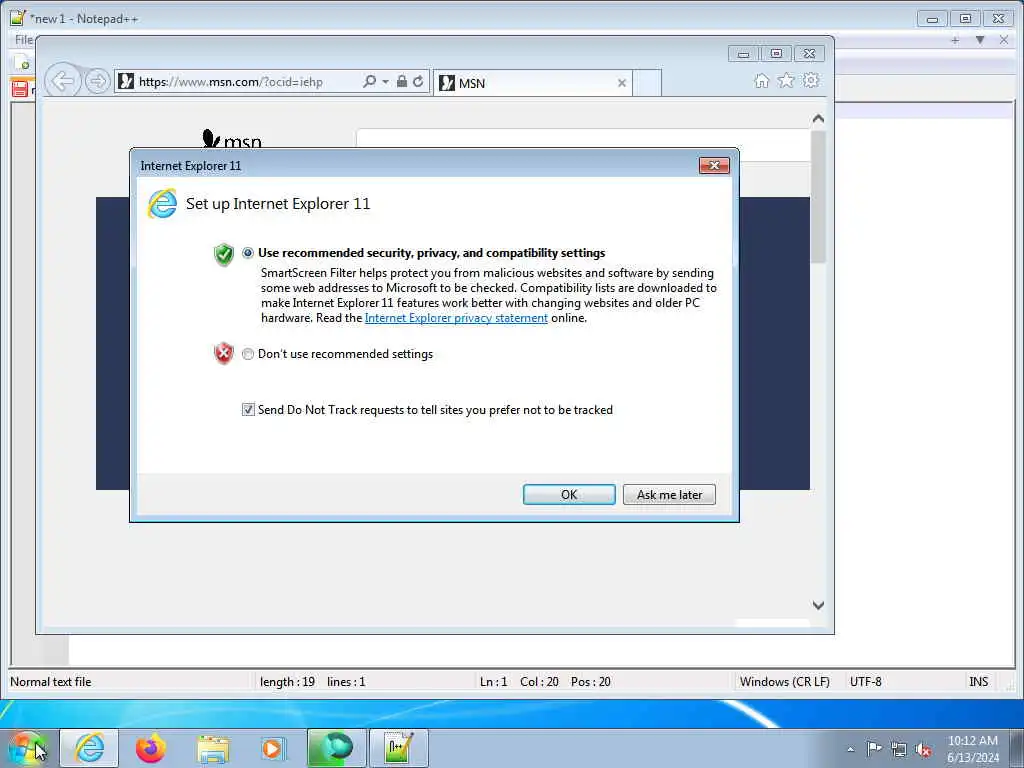Refresh the MSN page
The image size is (1024, 768).
pyautogui.click(x=418, y=81)
